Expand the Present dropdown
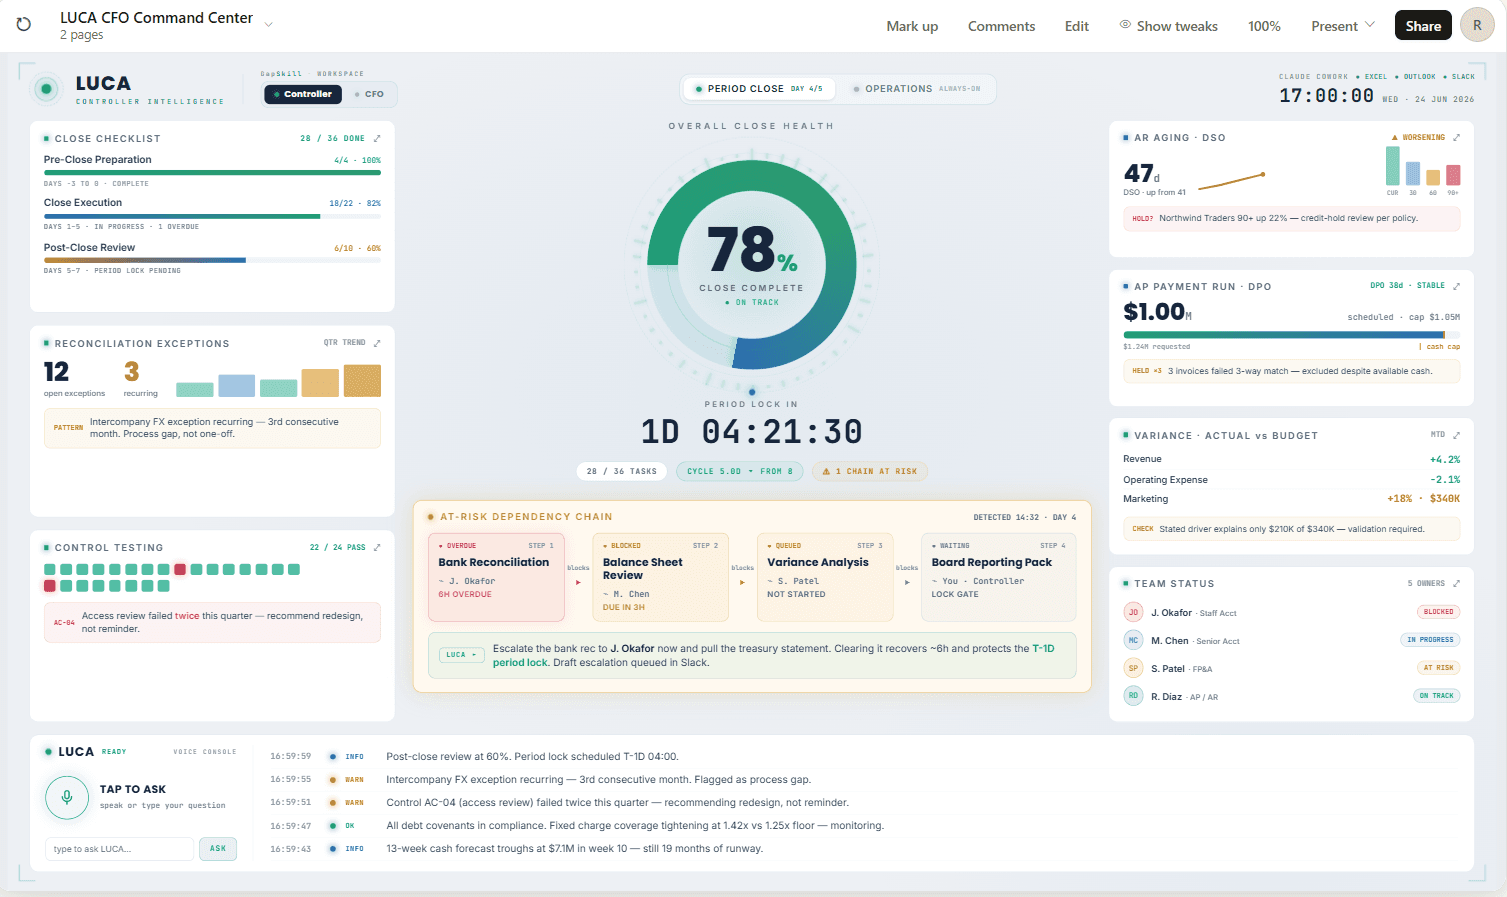Screen dimensions: 1507x897 coord(1343,26)
